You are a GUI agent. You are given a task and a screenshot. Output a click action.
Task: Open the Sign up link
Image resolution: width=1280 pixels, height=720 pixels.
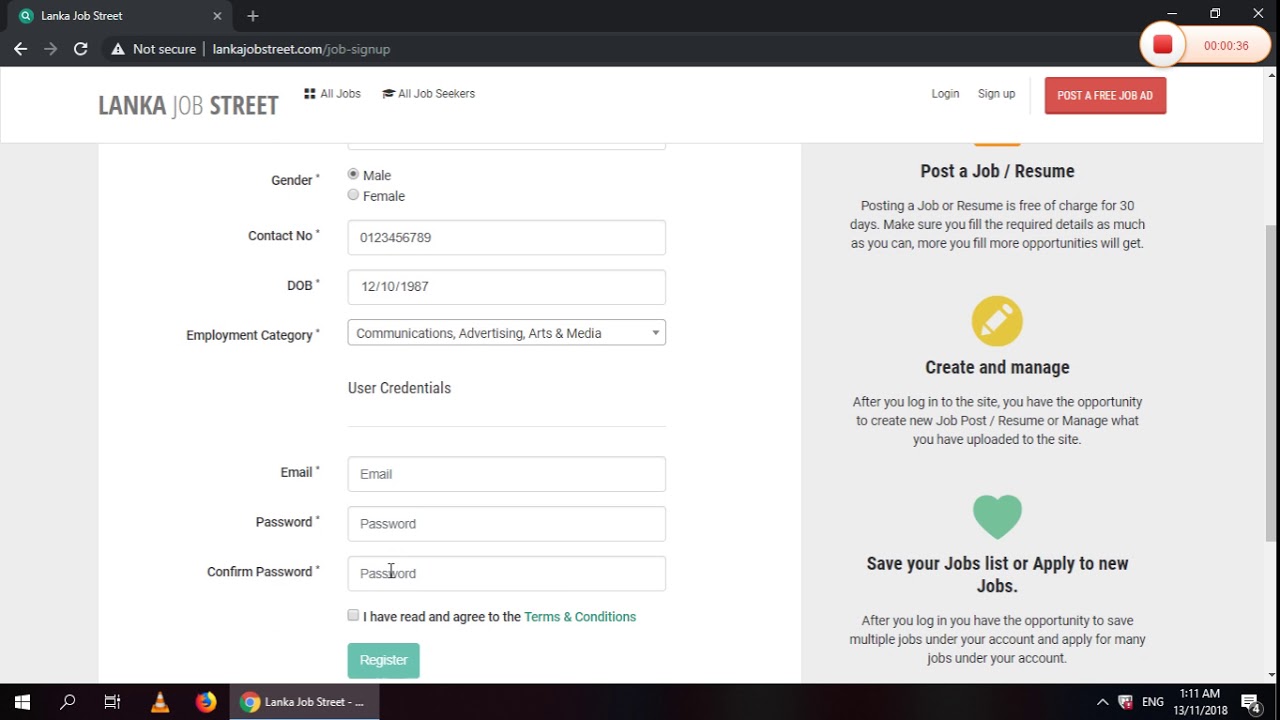(x=996, y=94)
